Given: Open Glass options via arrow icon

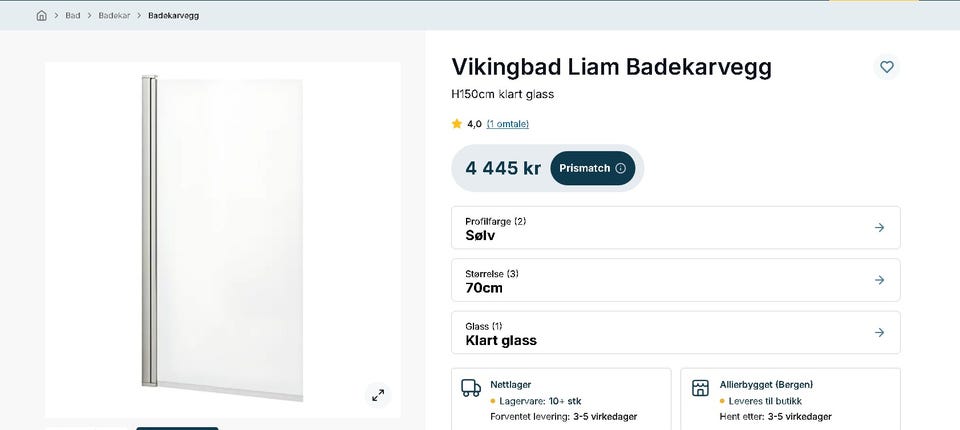Looking at the screenshot, I should tap(879, 333).
